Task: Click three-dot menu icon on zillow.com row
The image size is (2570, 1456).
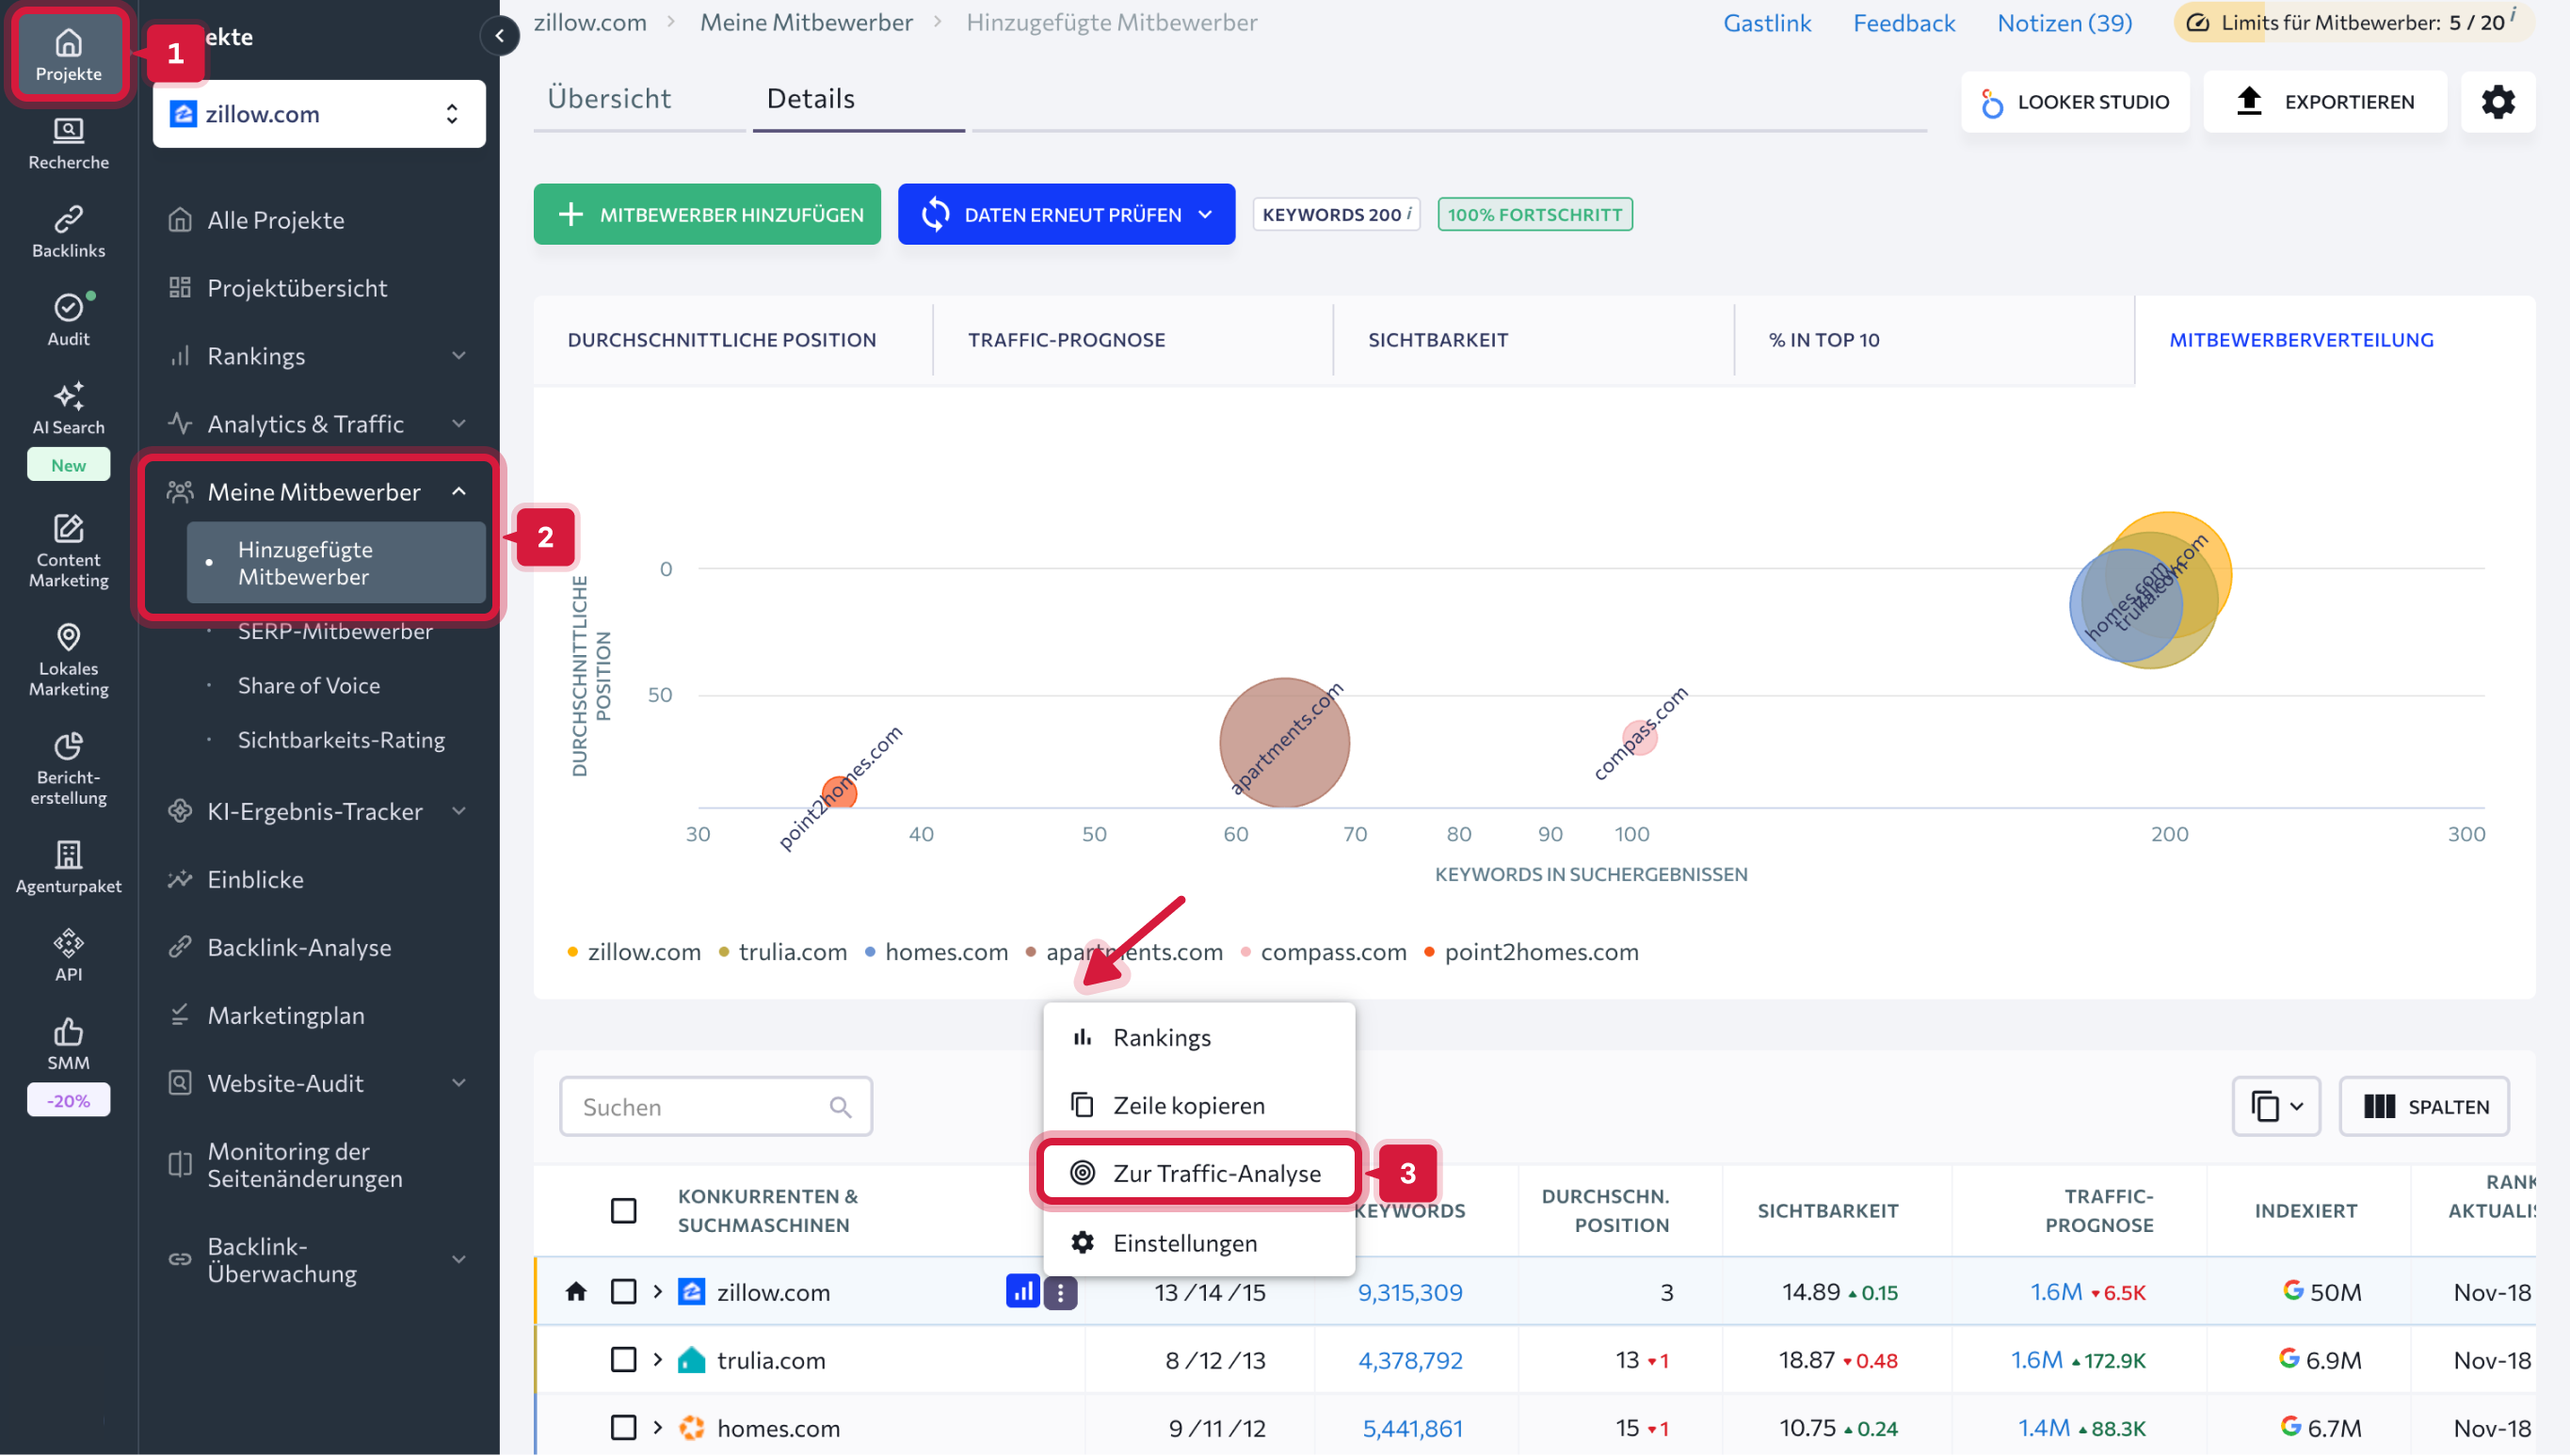Action: [1060, 1292]
